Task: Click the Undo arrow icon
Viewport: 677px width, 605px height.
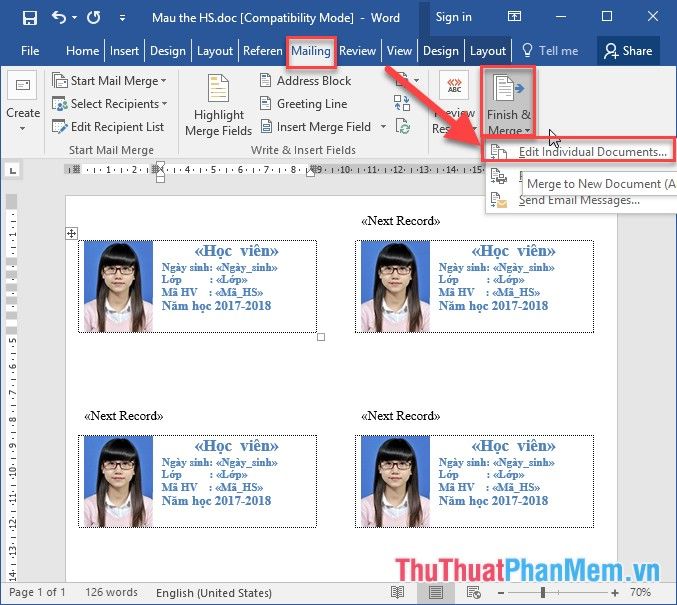Action: pyautogui.click(x=58, y=17)
